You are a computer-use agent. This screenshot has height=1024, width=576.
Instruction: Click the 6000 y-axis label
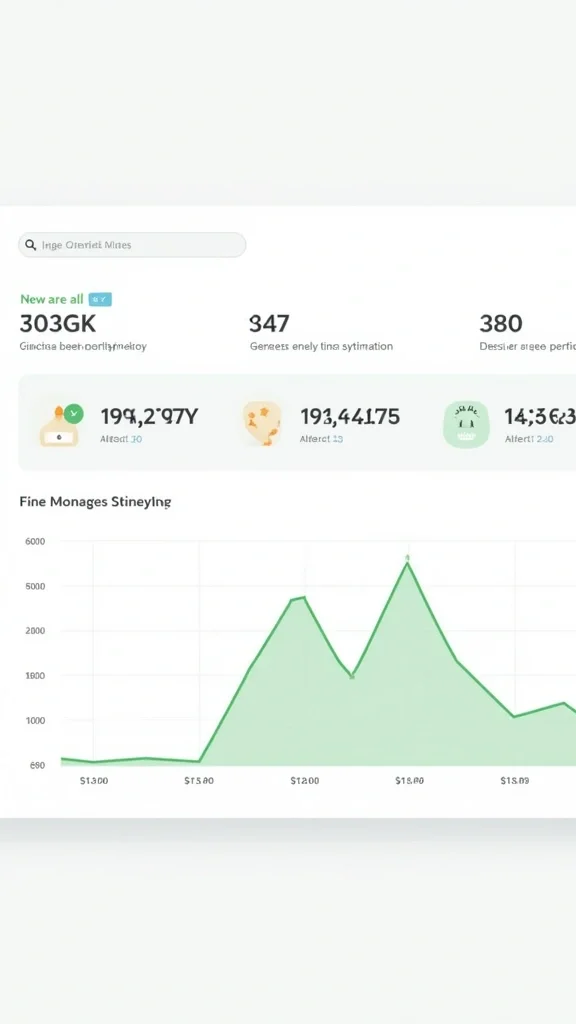point(35,541)
